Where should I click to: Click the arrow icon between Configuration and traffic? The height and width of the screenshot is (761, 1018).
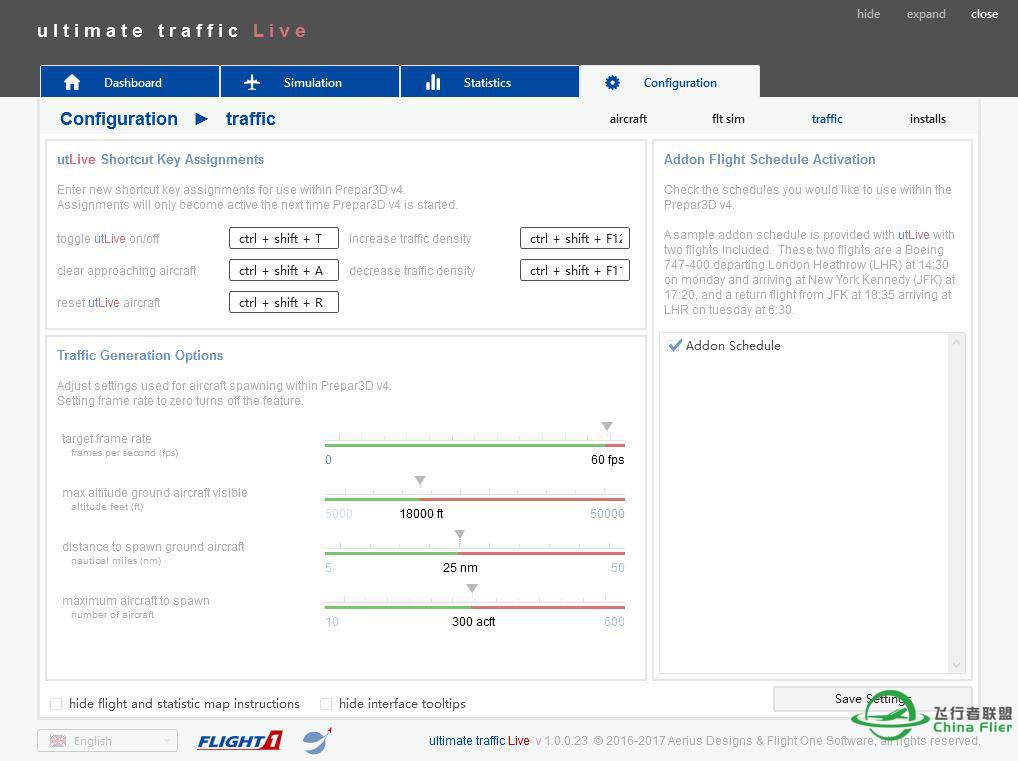[x=201, y=119]
